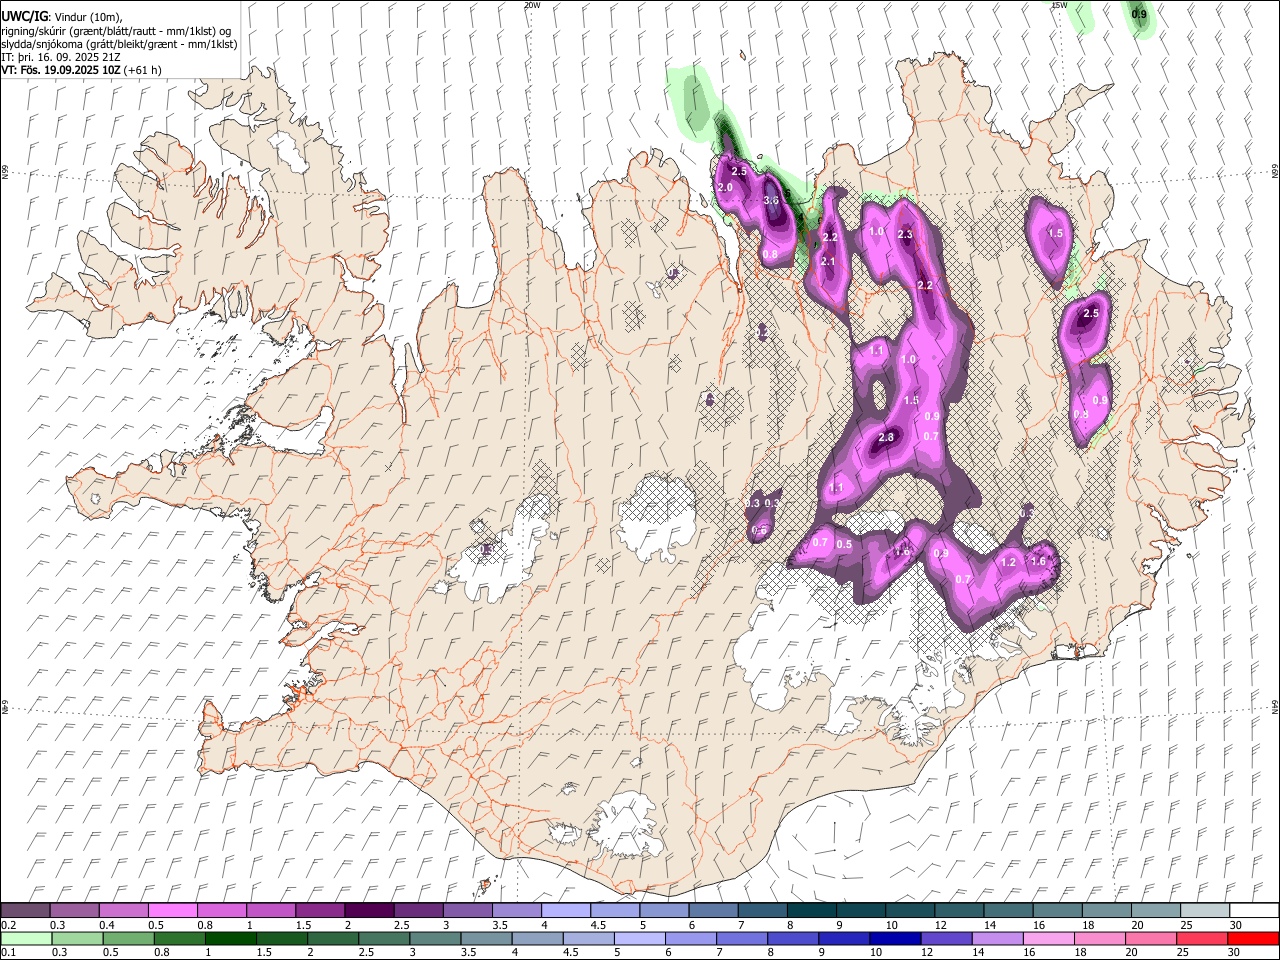Select the dark plum 0.2 swatch on snow scale
Screen dimensions: 1280x960
point(25,911)
